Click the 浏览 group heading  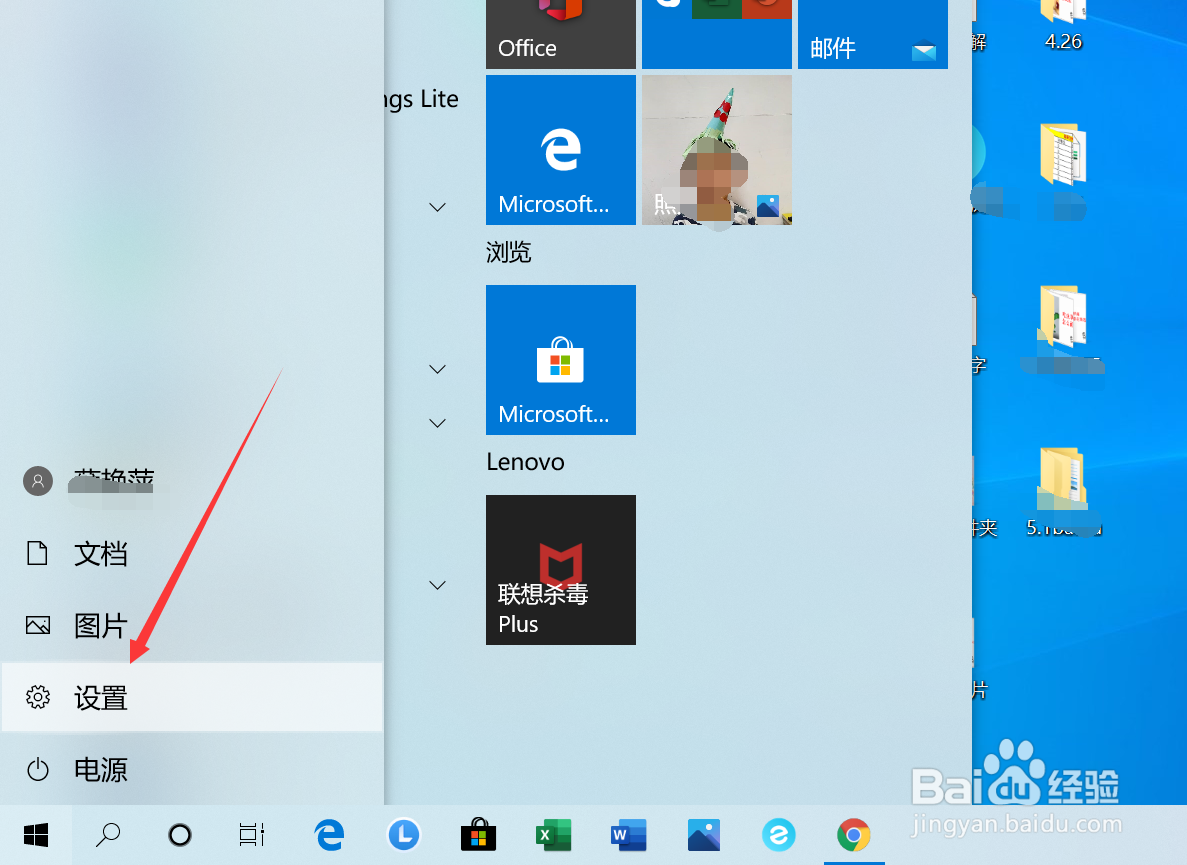click(509, 252)
